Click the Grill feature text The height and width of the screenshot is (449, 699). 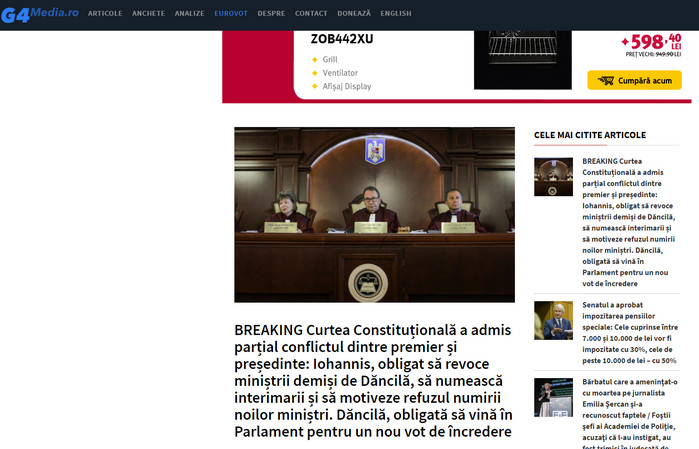330,59
